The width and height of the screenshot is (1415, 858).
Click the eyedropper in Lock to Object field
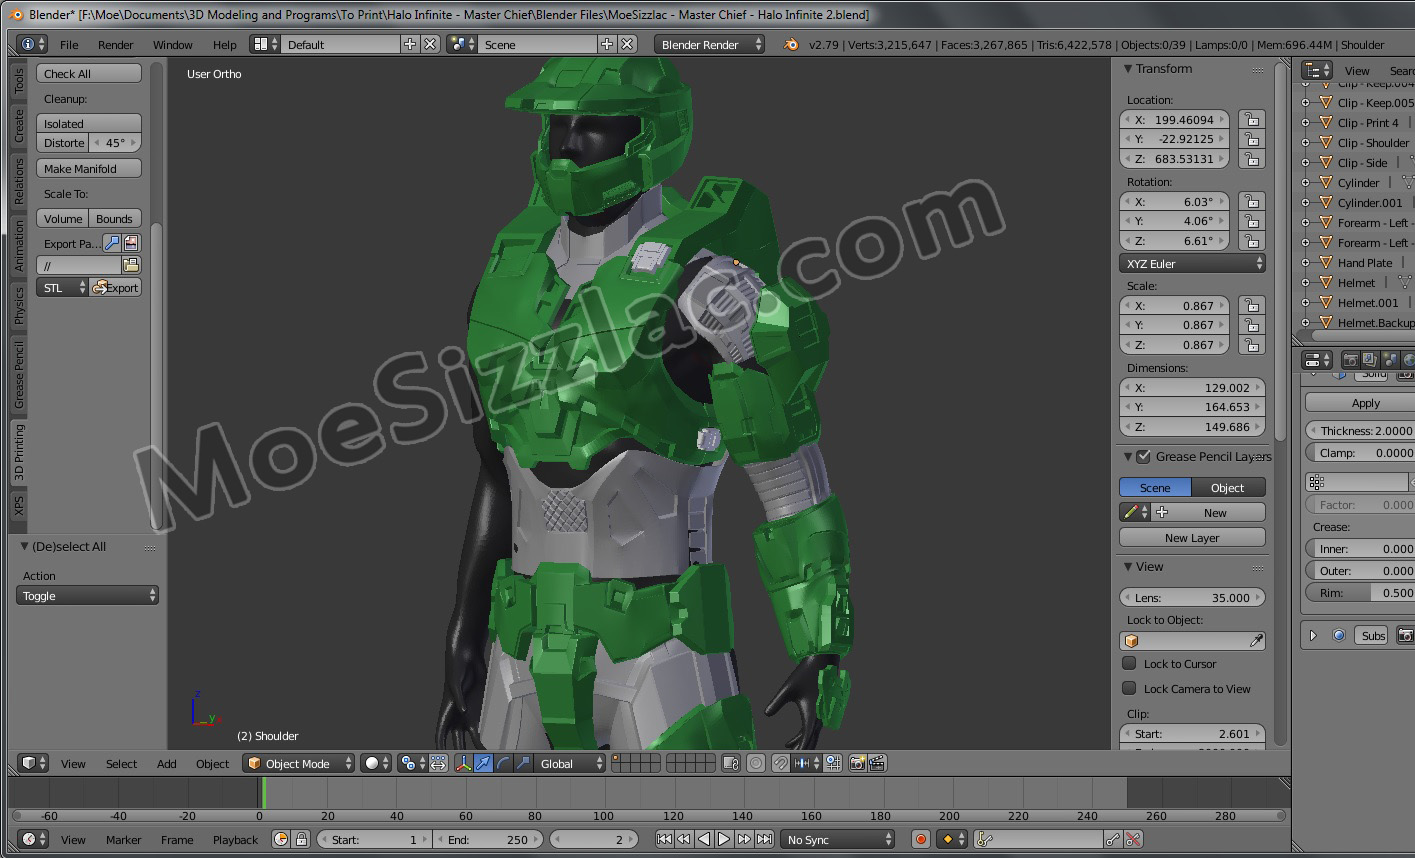pyautogui.click(x=1256, y=641)
